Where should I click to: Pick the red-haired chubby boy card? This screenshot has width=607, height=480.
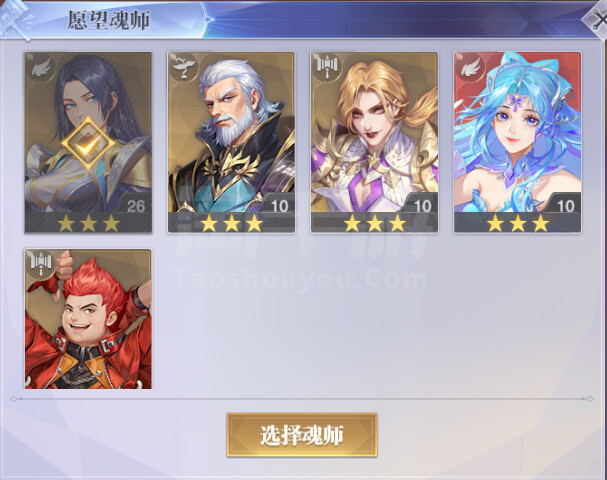coord(88,319)
